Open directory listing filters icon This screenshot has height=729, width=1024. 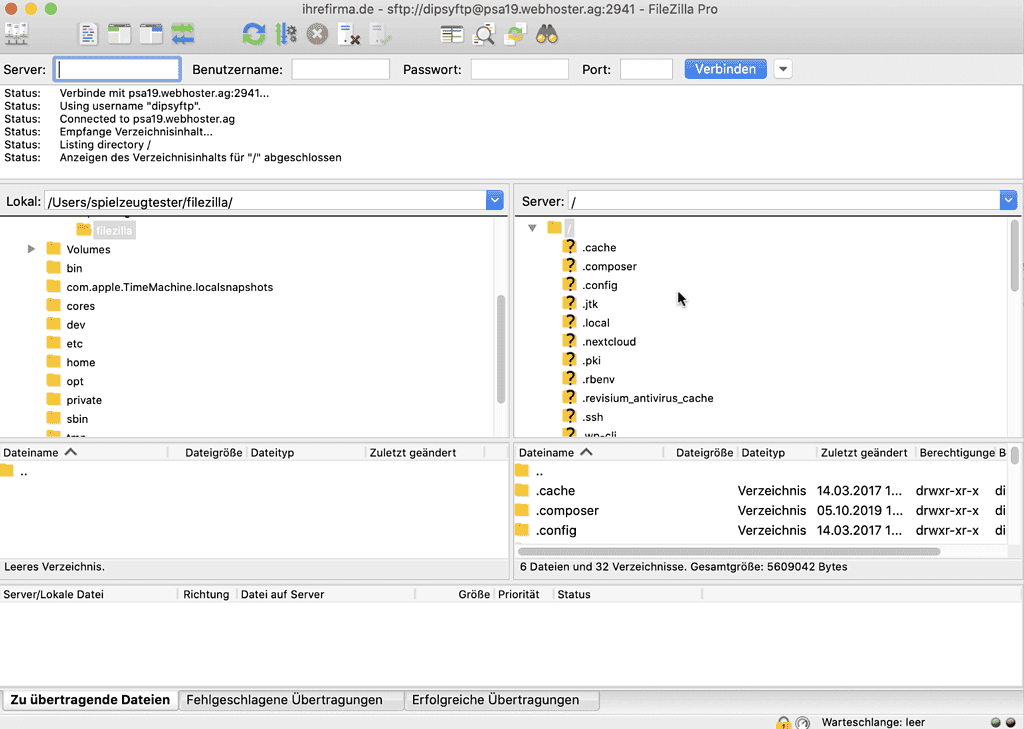click(451, 34)
